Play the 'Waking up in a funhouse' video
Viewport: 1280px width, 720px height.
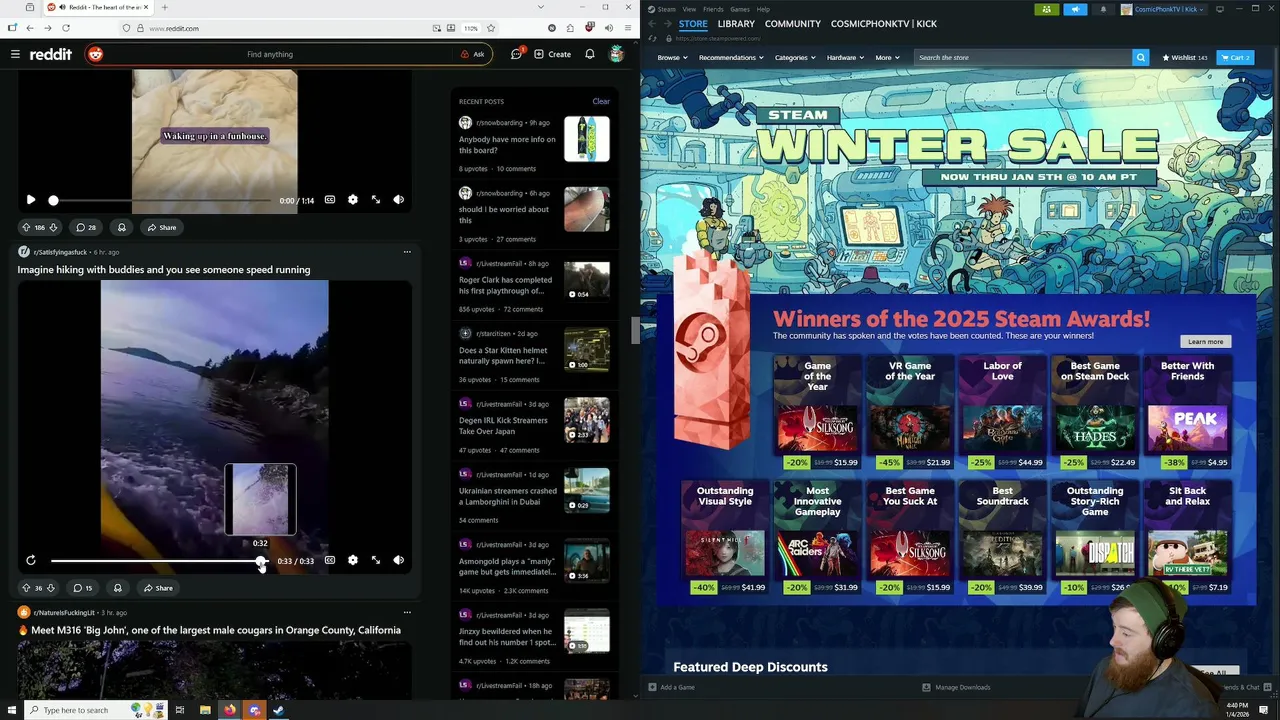point(31,200)
